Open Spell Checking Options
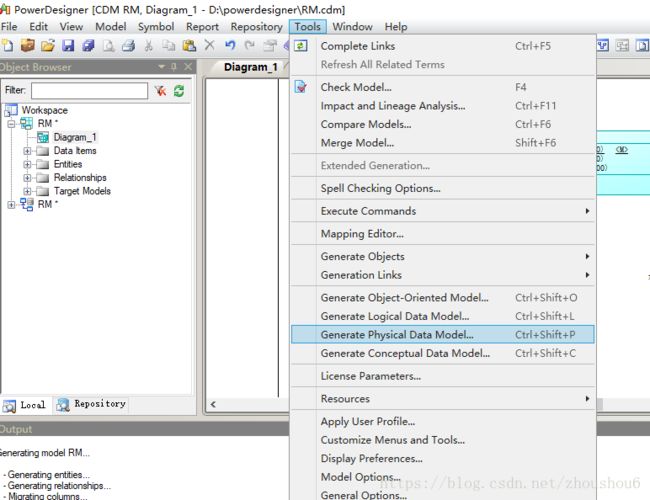 point(443,188)
